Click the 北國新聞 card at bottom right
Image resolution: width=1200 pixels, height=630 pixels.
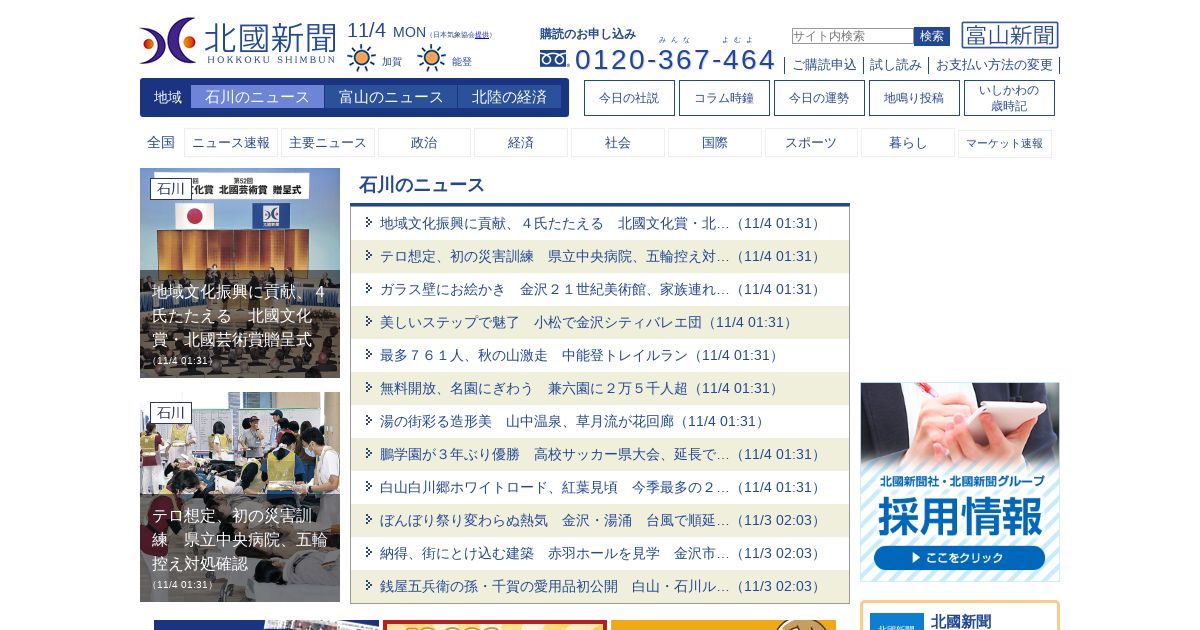coord(960,616)
